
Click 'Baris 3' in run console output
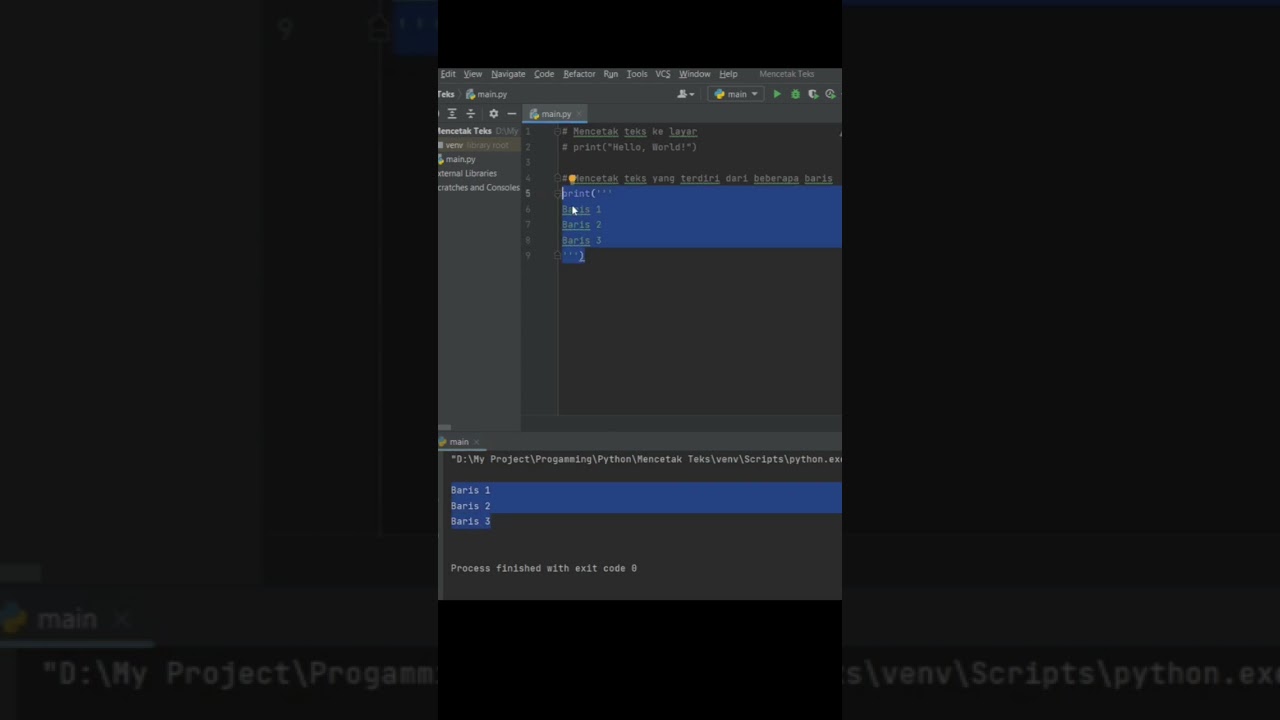coord(470,522)
